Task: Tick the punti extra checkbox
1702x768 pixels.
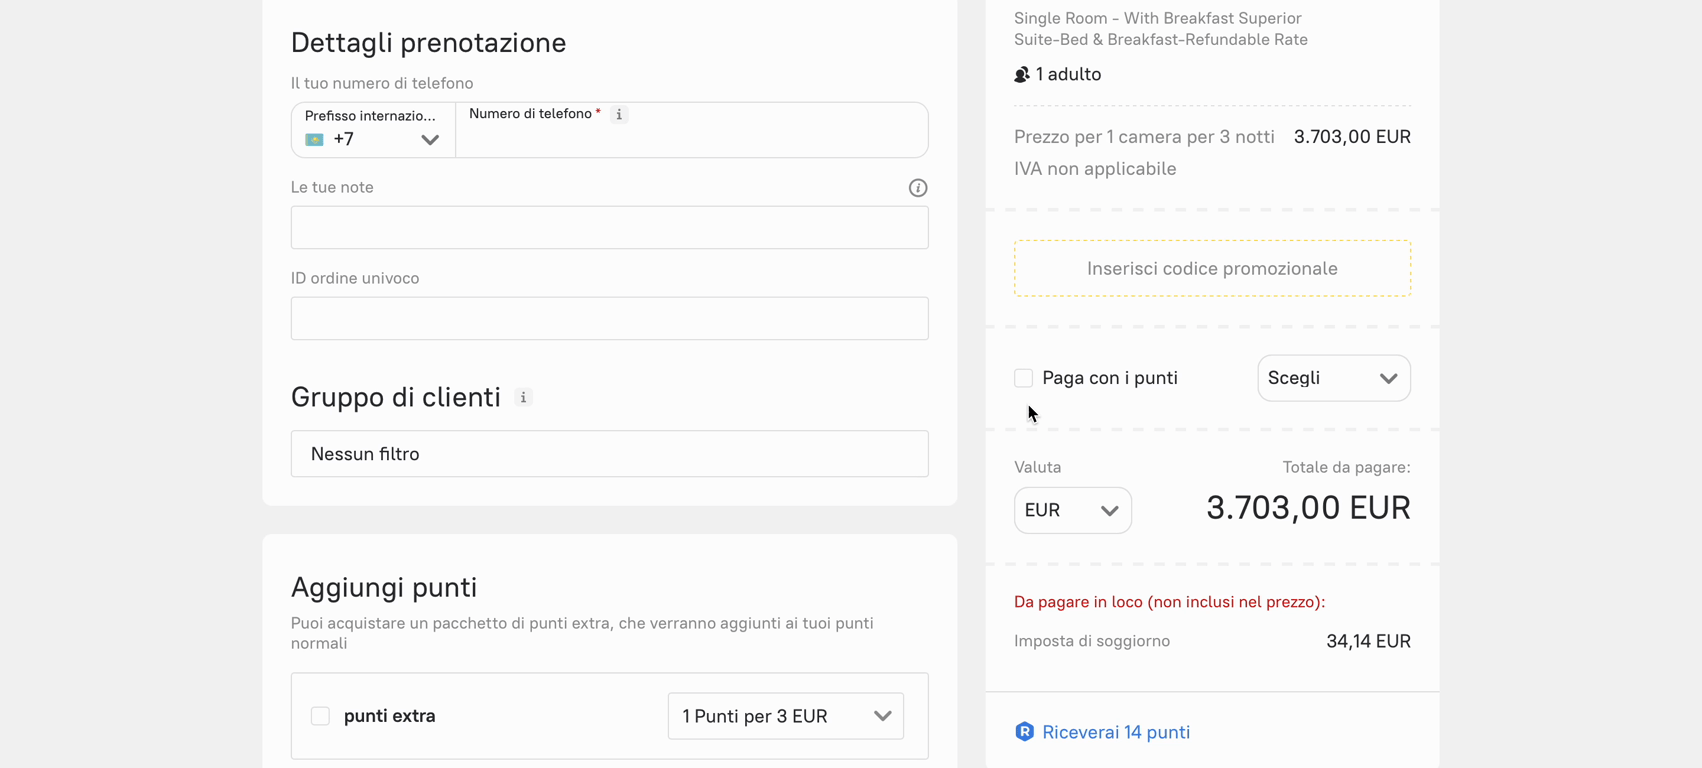Action: pos(320,716)
